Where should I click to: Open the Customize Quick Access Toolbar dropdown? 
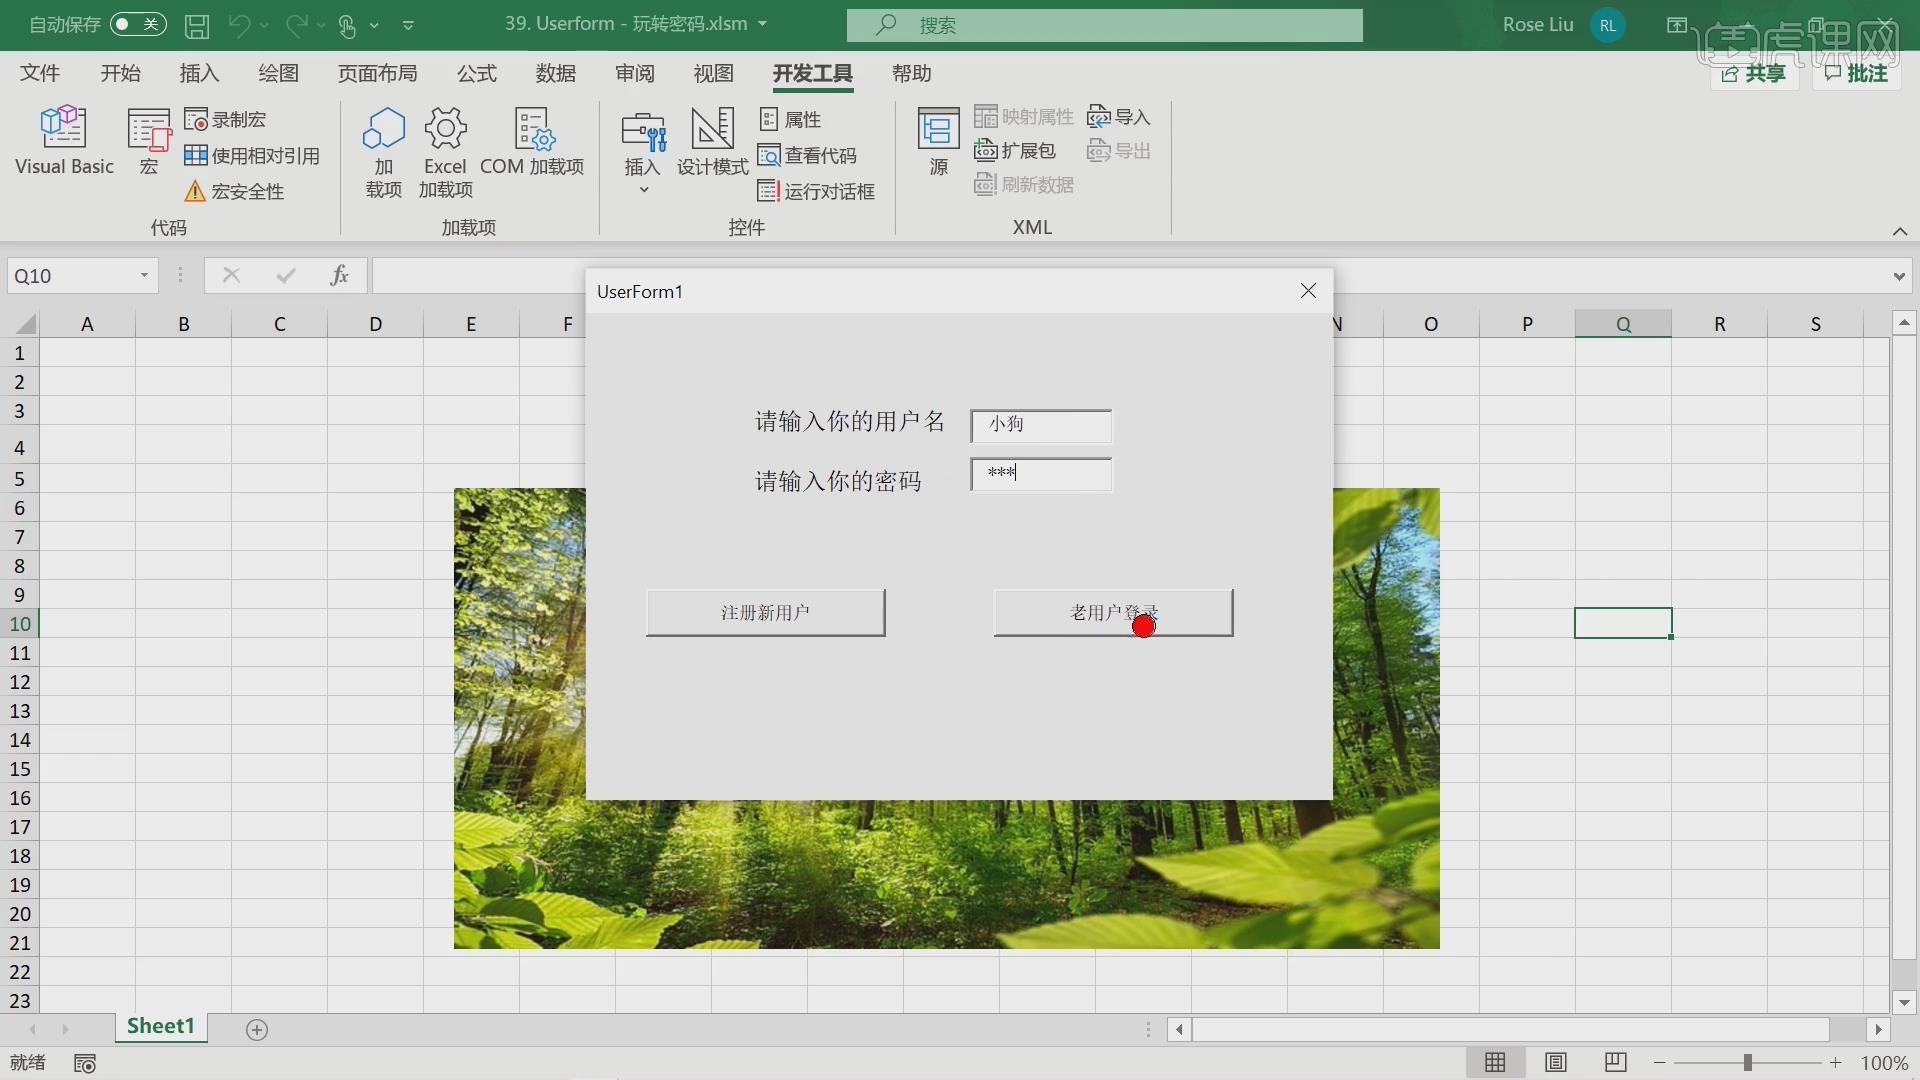(x=408, y=25)
